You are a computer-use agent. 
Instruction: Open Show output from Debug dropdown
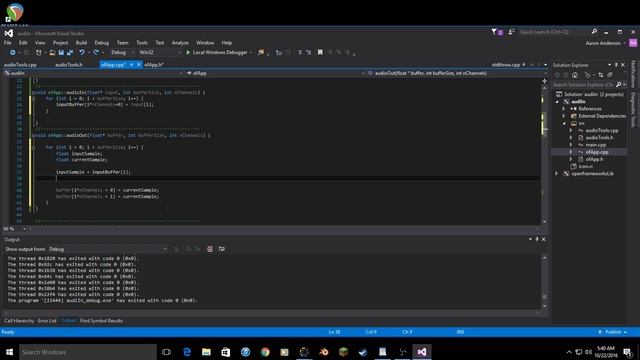(x=108, y=249)
